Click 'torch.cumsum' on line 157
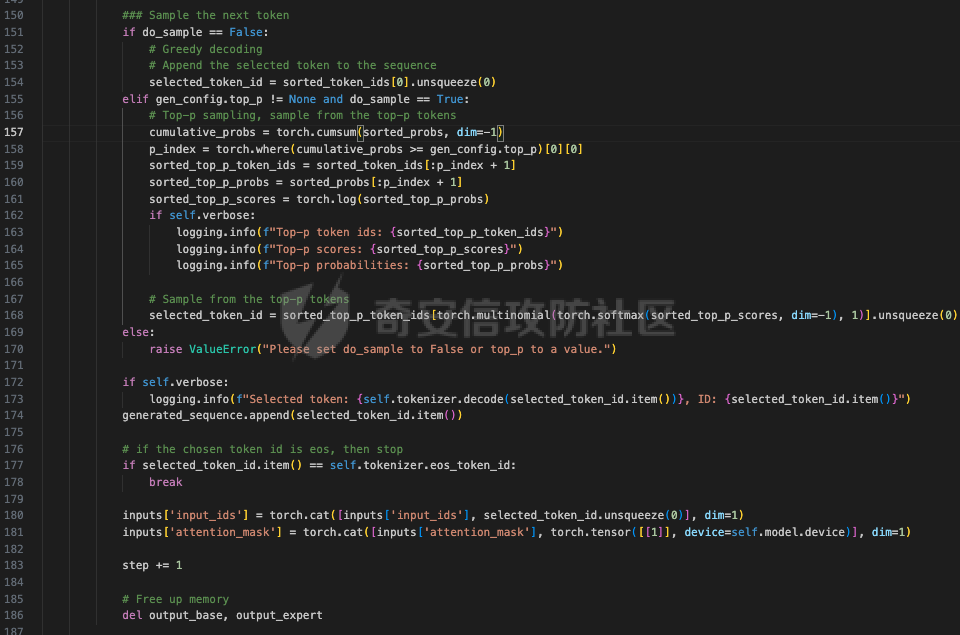The height and width of the screenshot is (635, 960). pos(316,132)
